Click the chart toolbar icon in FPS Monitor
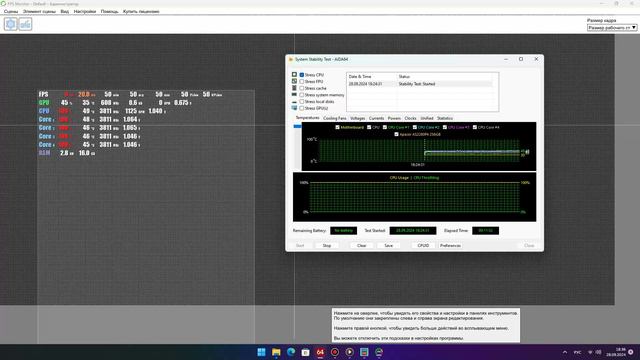The width and height of the screenshot is (640, 360). click(x=25, y=24)
